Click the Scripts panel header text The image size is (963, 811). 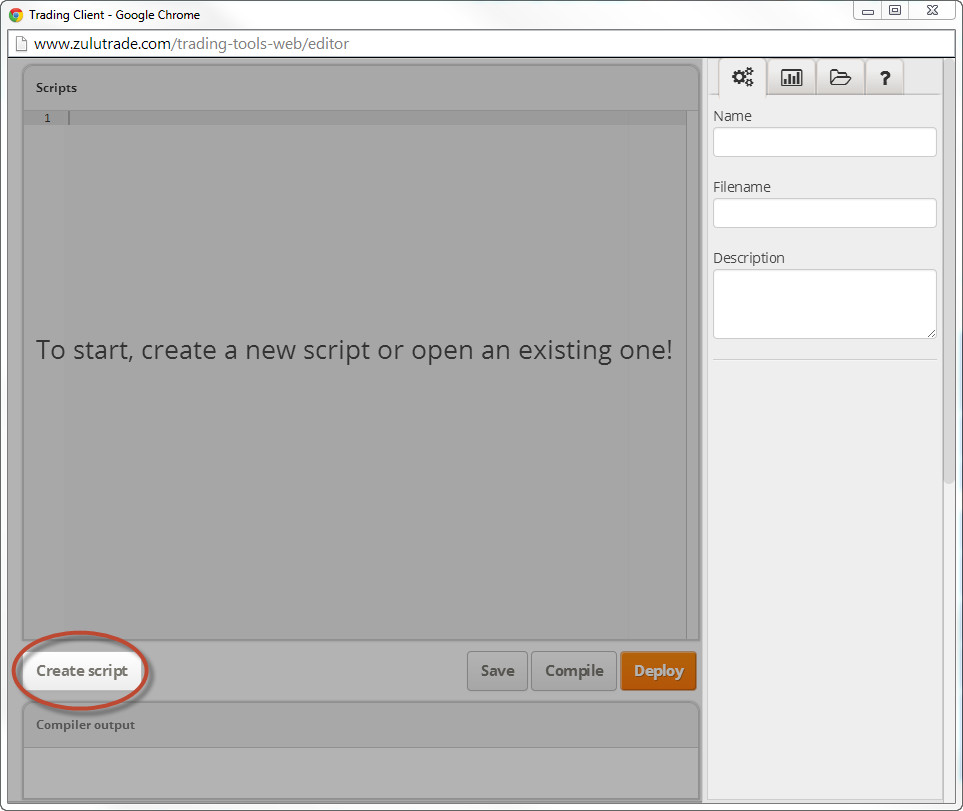[x=57, y=88]
